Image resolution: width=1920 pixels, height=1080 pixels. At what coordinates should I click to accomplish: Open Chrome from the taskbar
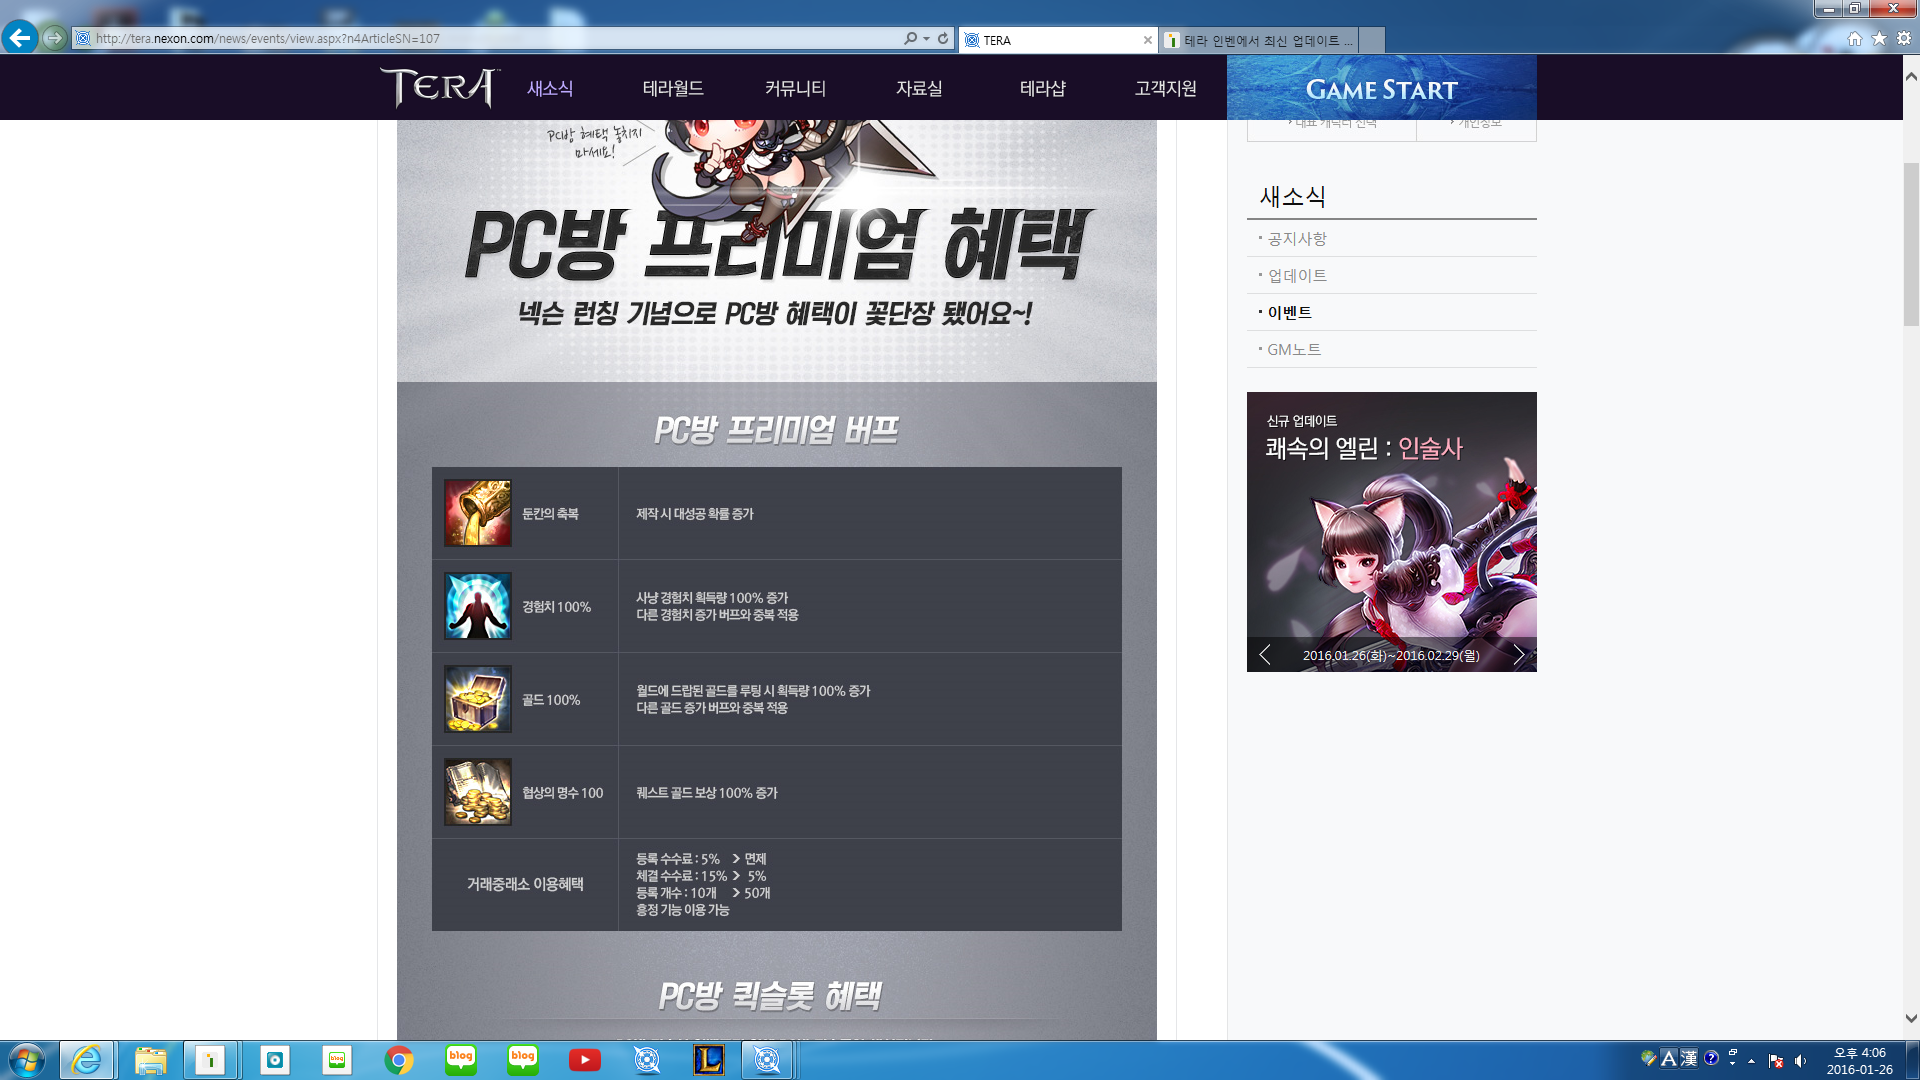[399, 1060]
